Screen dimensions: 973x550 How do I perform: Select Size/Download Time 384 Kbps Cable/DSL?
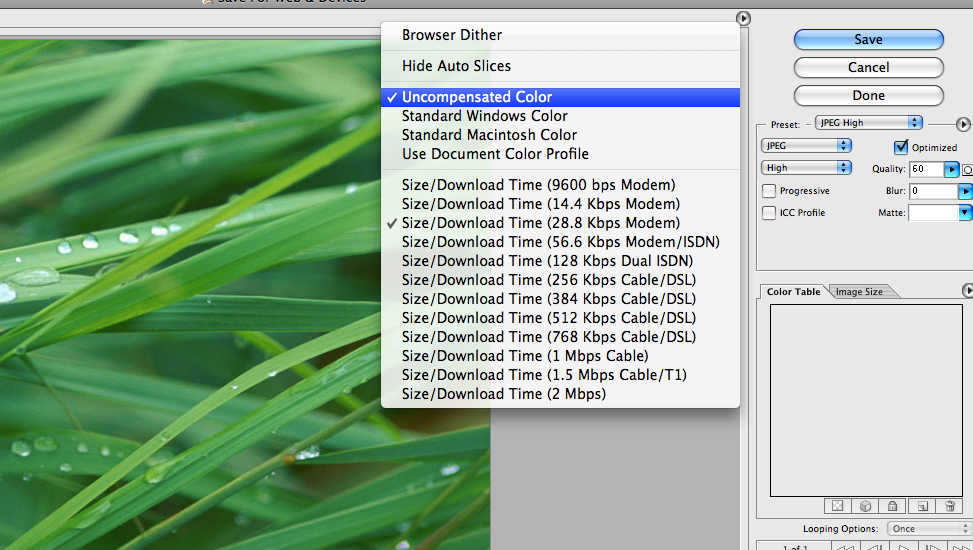point(560,299)
